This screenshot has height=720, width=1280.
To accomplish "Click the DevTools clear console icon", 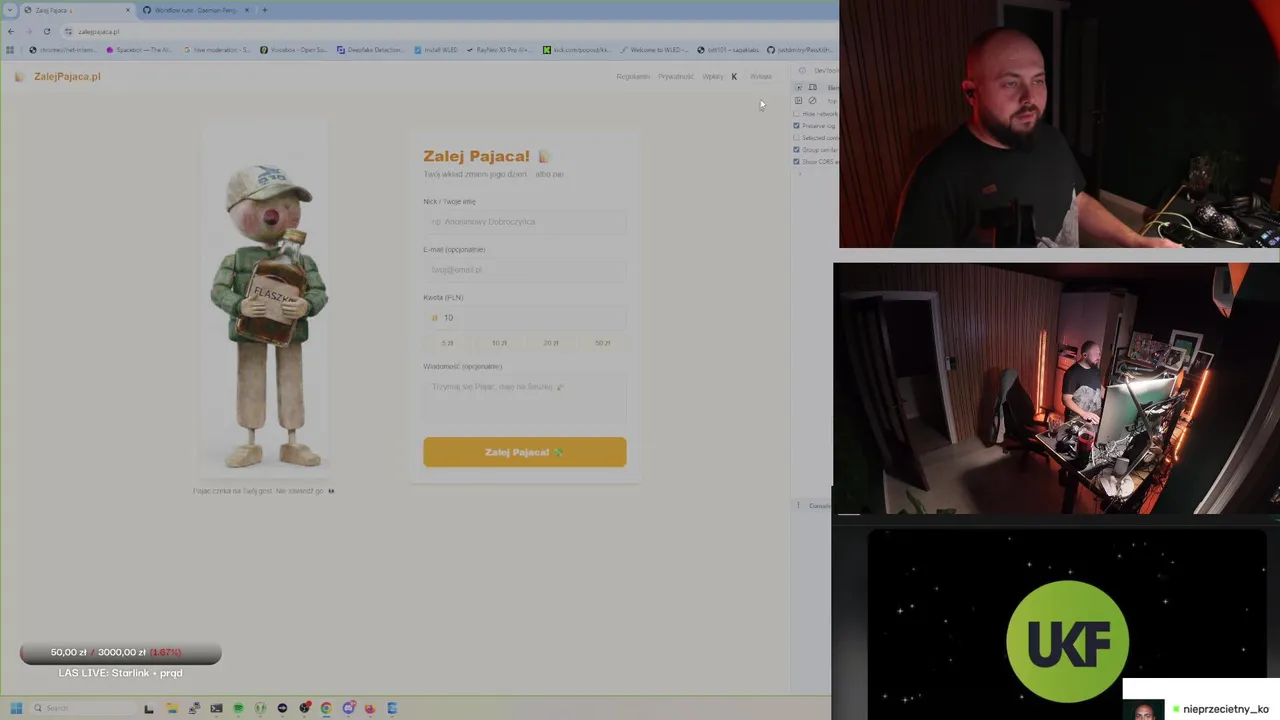I will click(812, 101).
